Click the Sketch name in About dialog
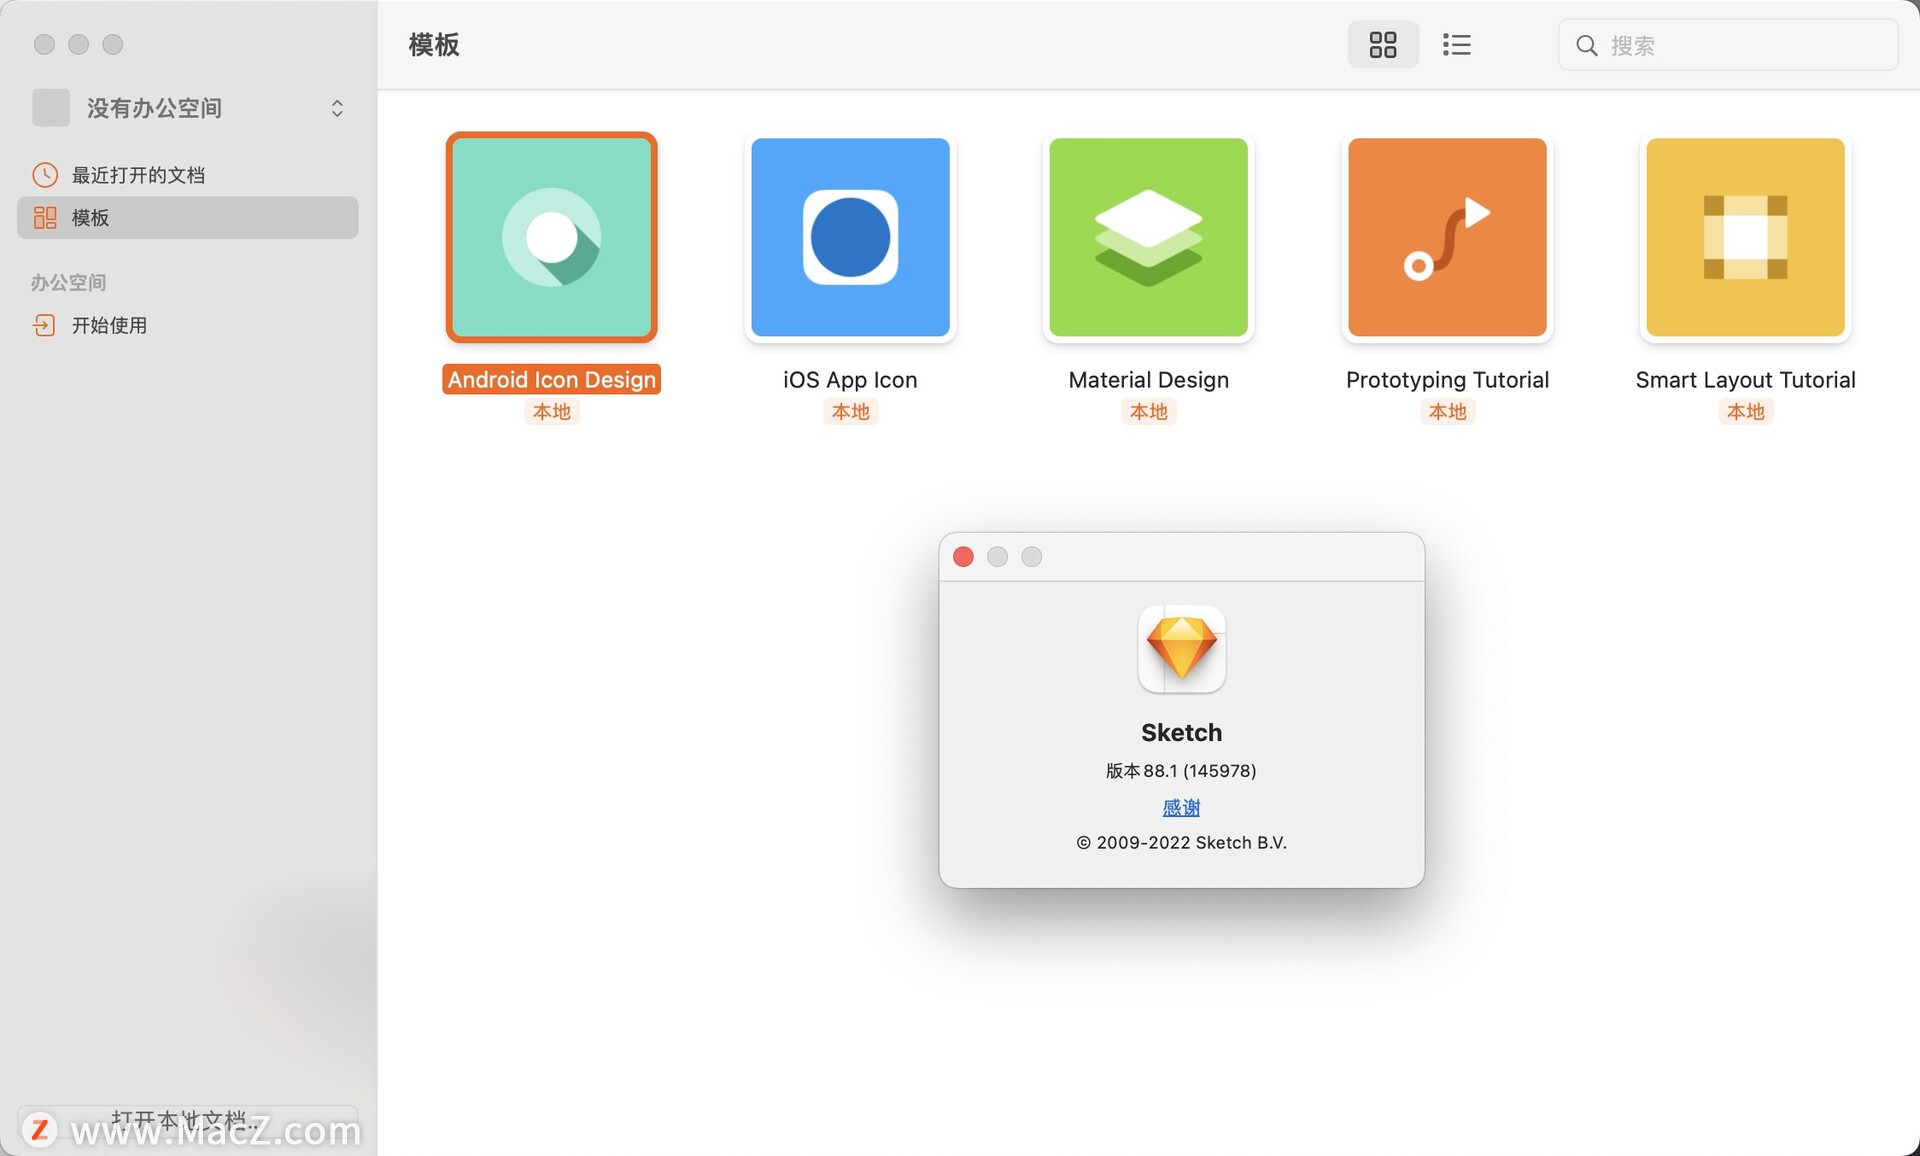Viewport: 1920px width, 1156px height. click(x=1181, y=733)
